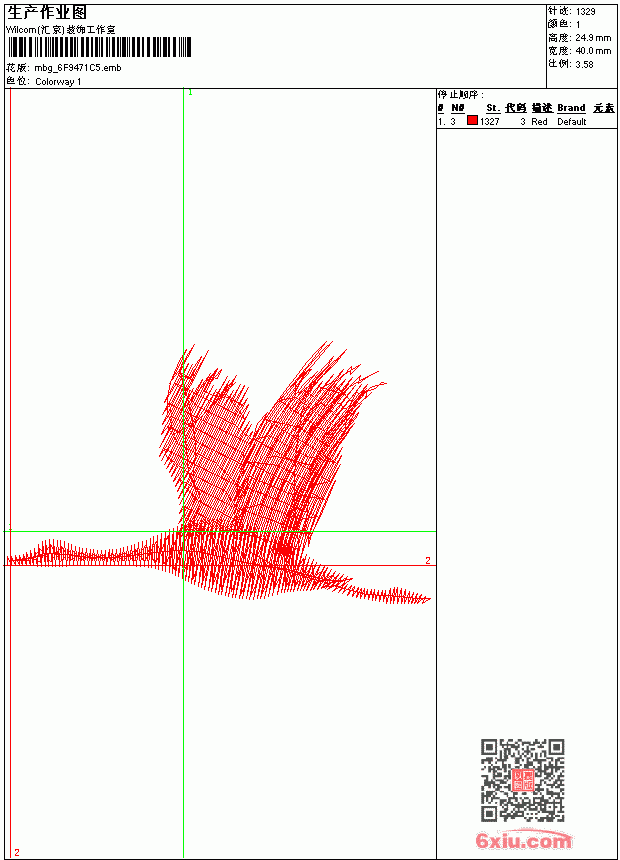Click green marker 1 atop vertical guide

(x=190, y=93)
